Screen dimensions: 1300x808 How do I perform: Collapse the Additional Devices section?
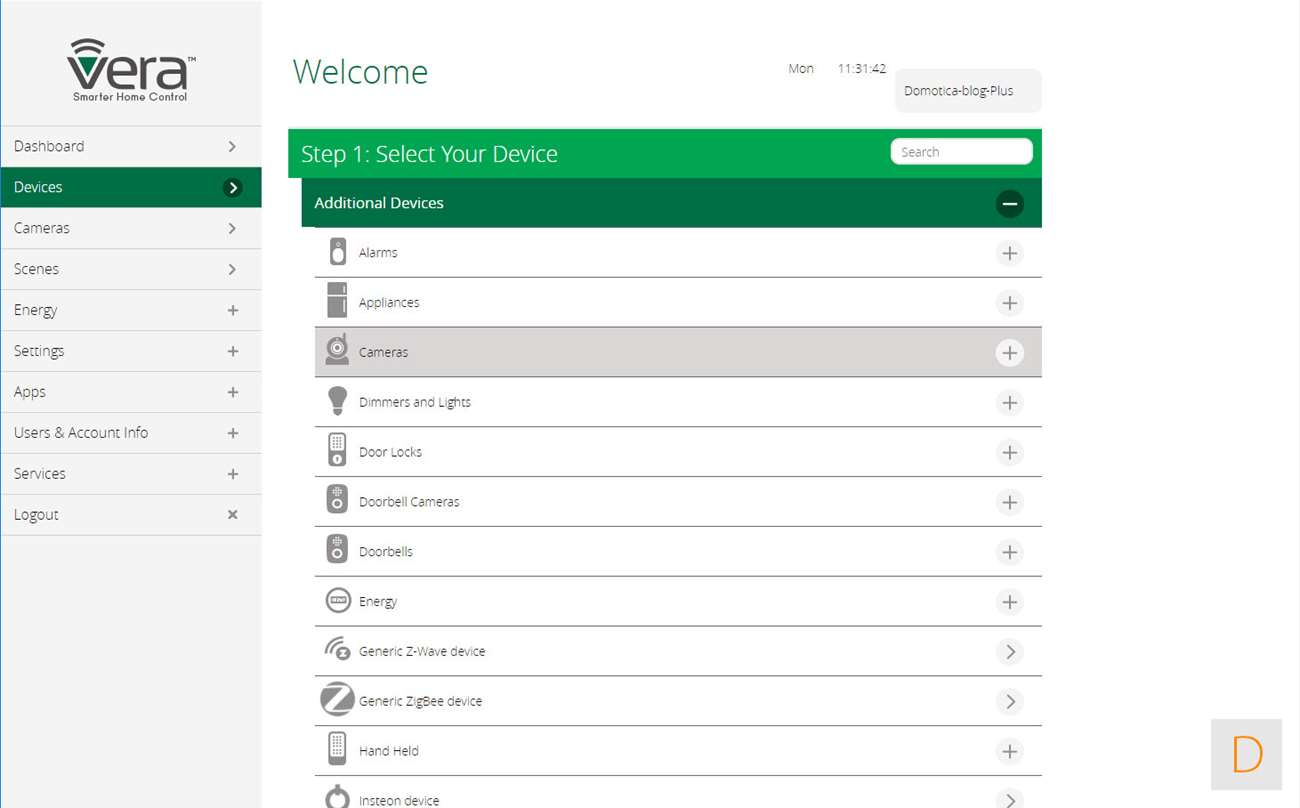click(1010, 204)
